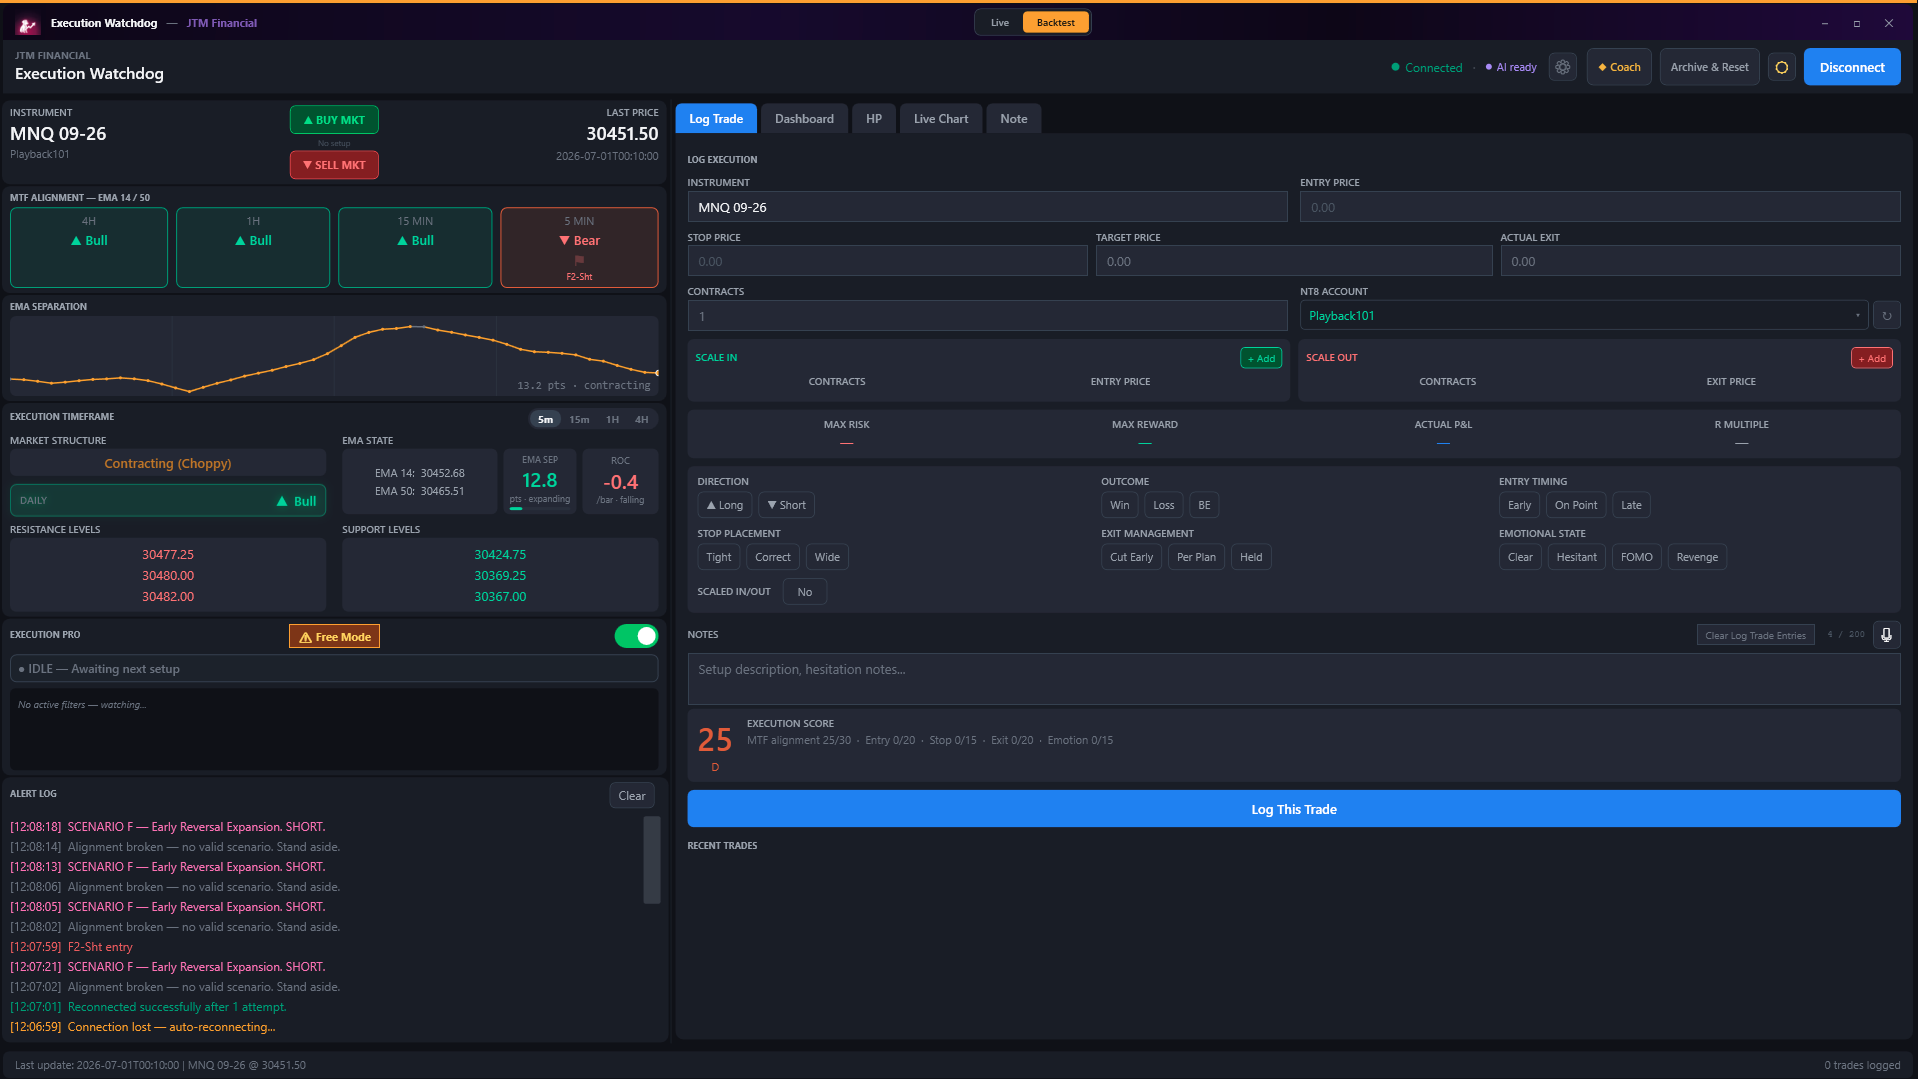The width and height of the screenshot is (1918, 1079).
Task: Choose On Point entry timing
Action: point(1575,505)
